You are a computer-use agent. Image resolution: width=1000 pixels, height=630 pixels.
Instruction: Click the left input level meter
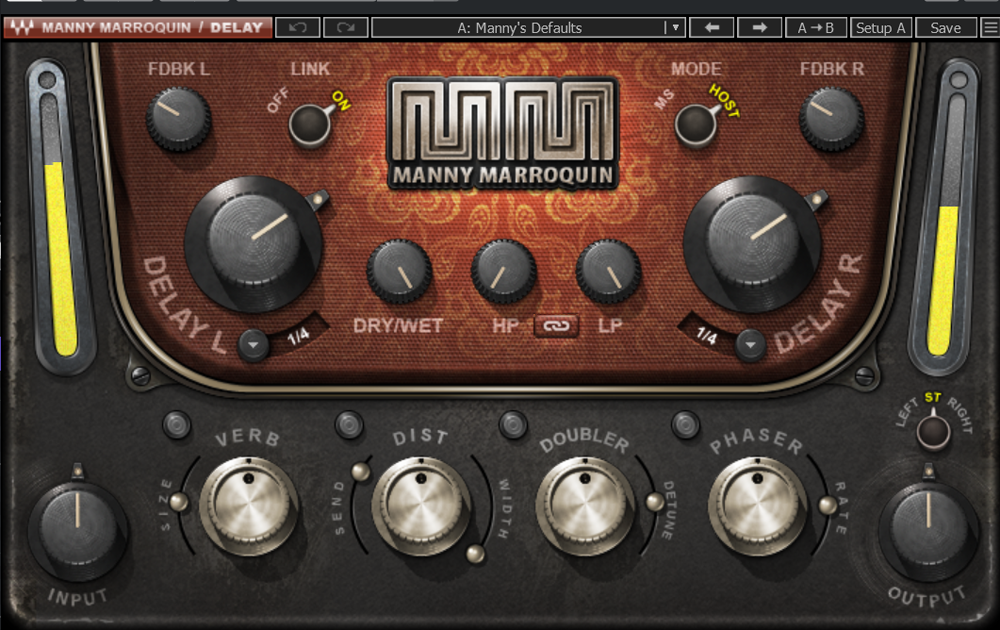click(59, 217)
